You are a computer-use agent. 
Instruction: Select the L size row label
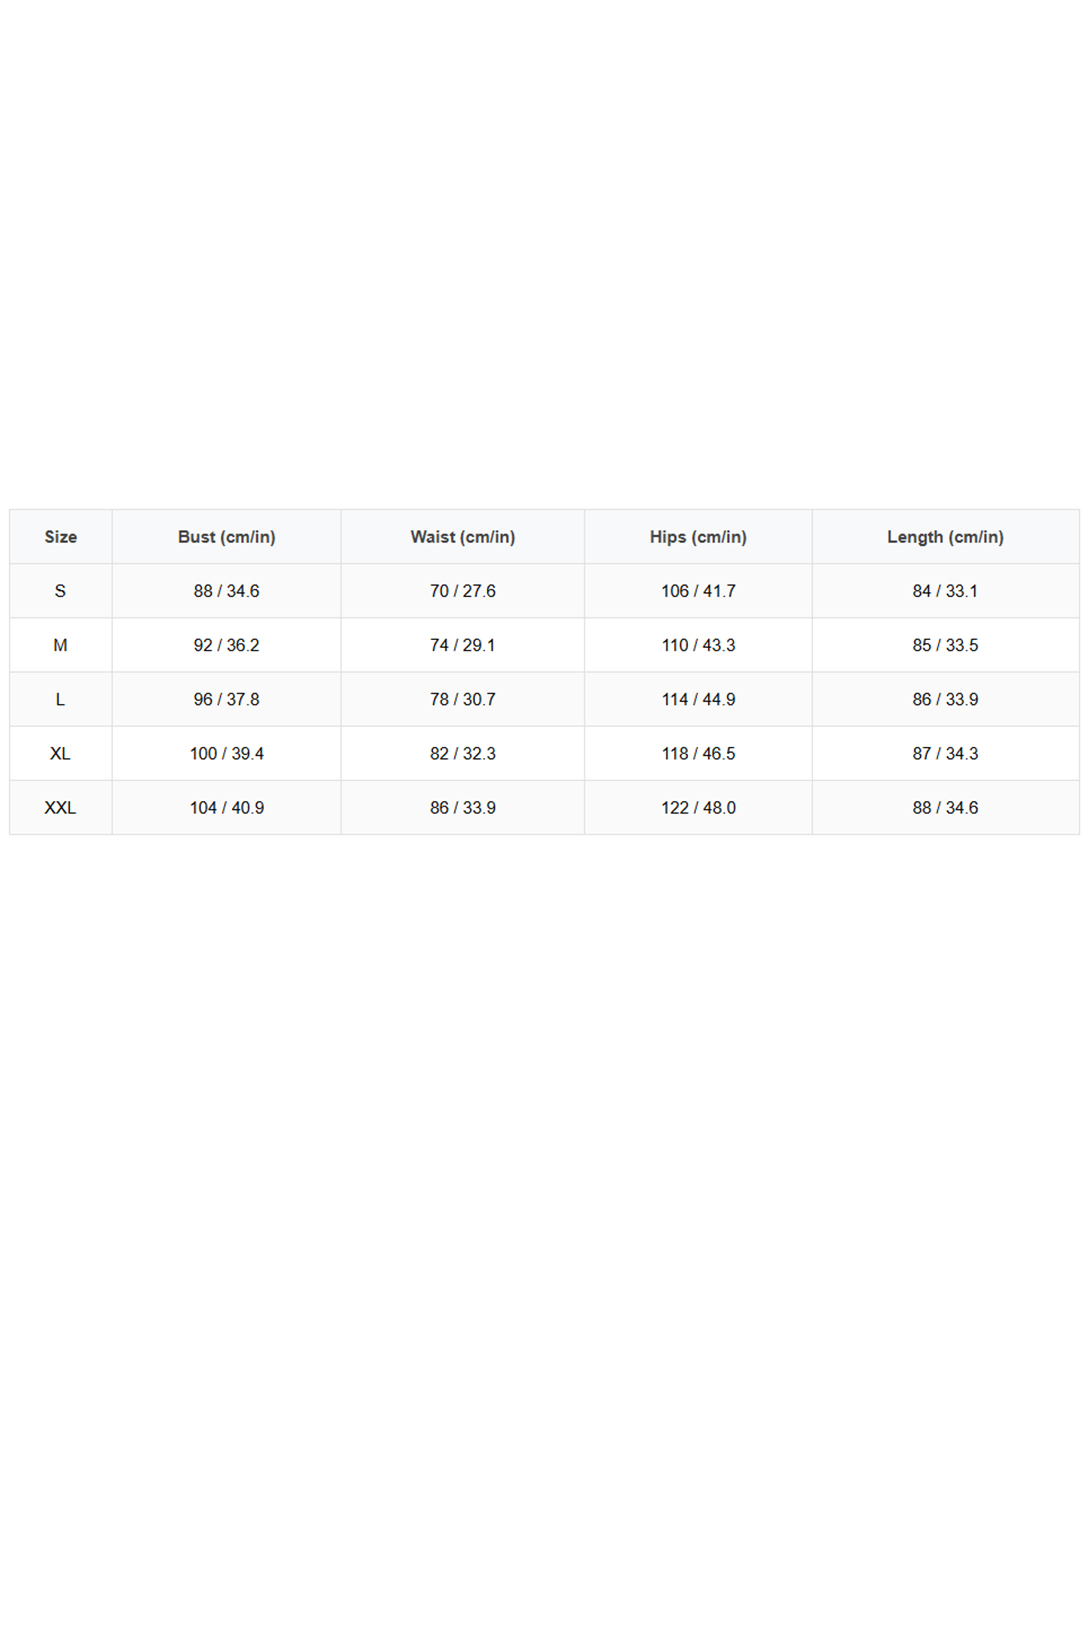pyautogui.click(x=60, y=699)
